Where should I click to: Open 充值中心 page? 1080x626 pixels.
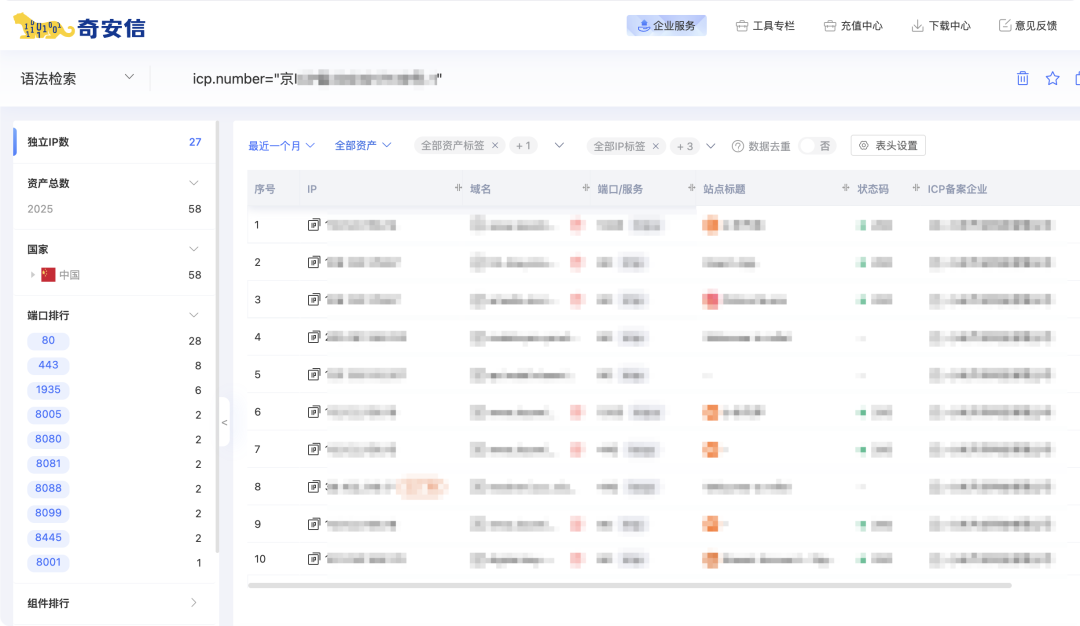point(853,25)
